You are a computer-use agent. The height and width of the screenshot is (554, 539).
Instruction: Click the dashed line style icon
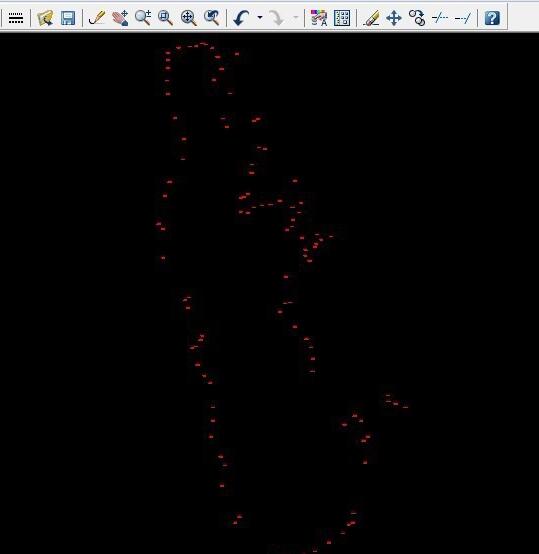click(x=16, y=18)
